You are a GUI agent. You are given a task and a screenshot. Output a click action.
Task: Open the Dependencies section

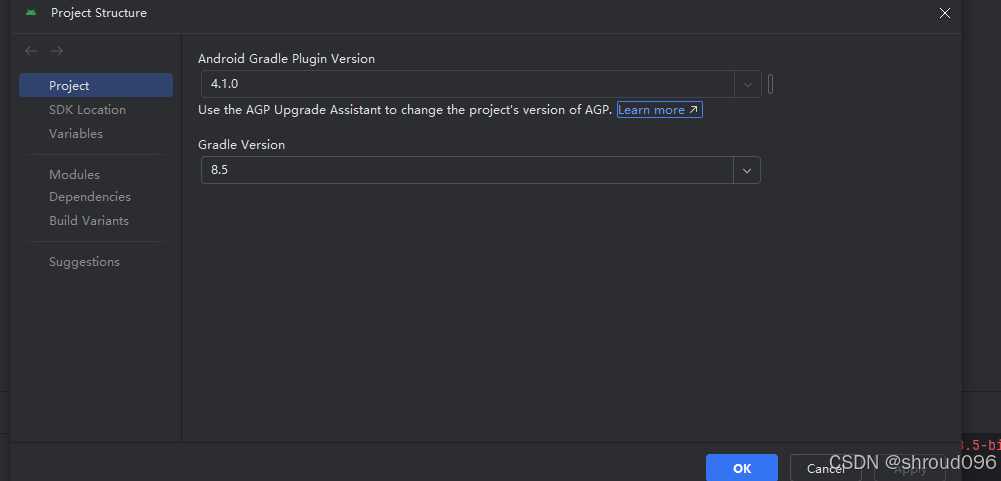90,197
